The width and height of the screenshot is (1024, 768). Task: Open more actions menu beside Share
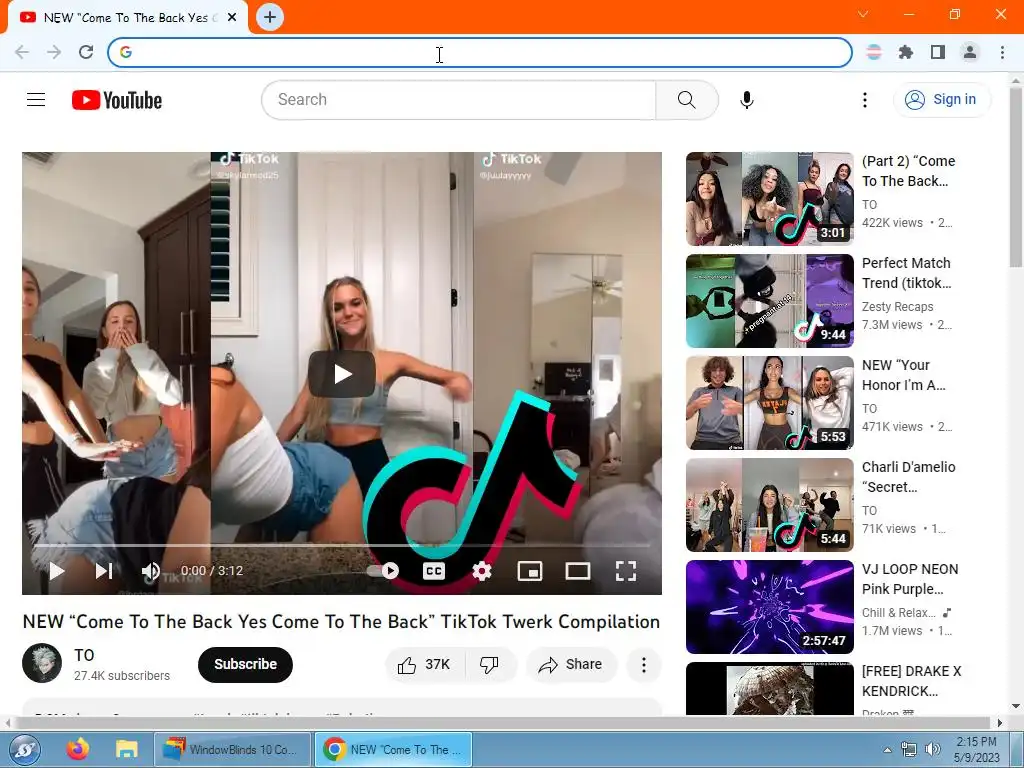pyautogui.click(x=643, y=665)
